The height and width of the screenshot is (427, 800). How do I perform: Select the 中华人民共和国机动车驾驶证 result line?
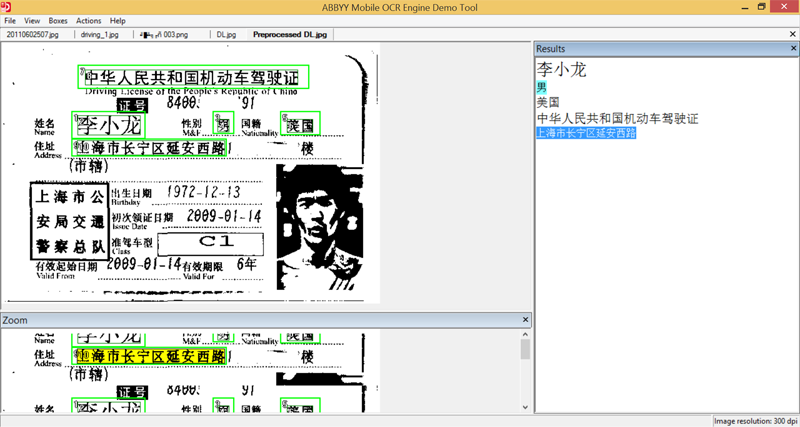tap(616, 118)
